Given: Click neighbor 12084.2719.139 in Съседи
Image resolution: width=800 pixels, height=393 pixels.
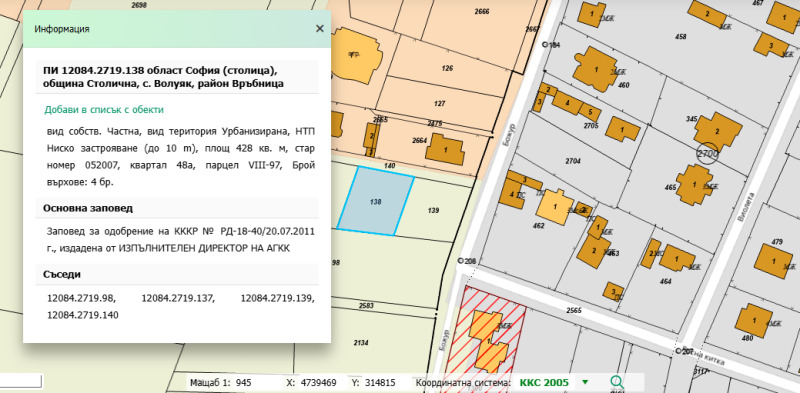Looking at the screenshot, I should [x=278, y=299].
